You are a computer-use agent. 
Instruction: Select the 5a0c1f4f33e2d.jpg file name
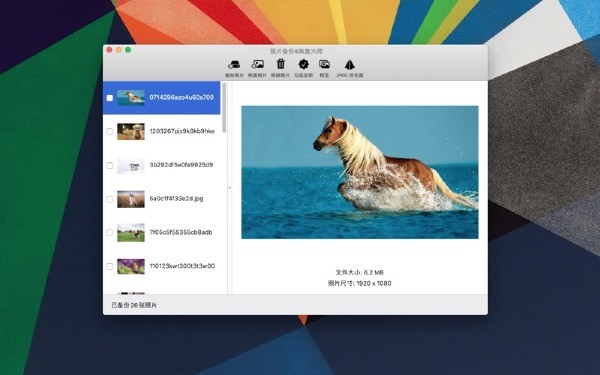(176, 199)
